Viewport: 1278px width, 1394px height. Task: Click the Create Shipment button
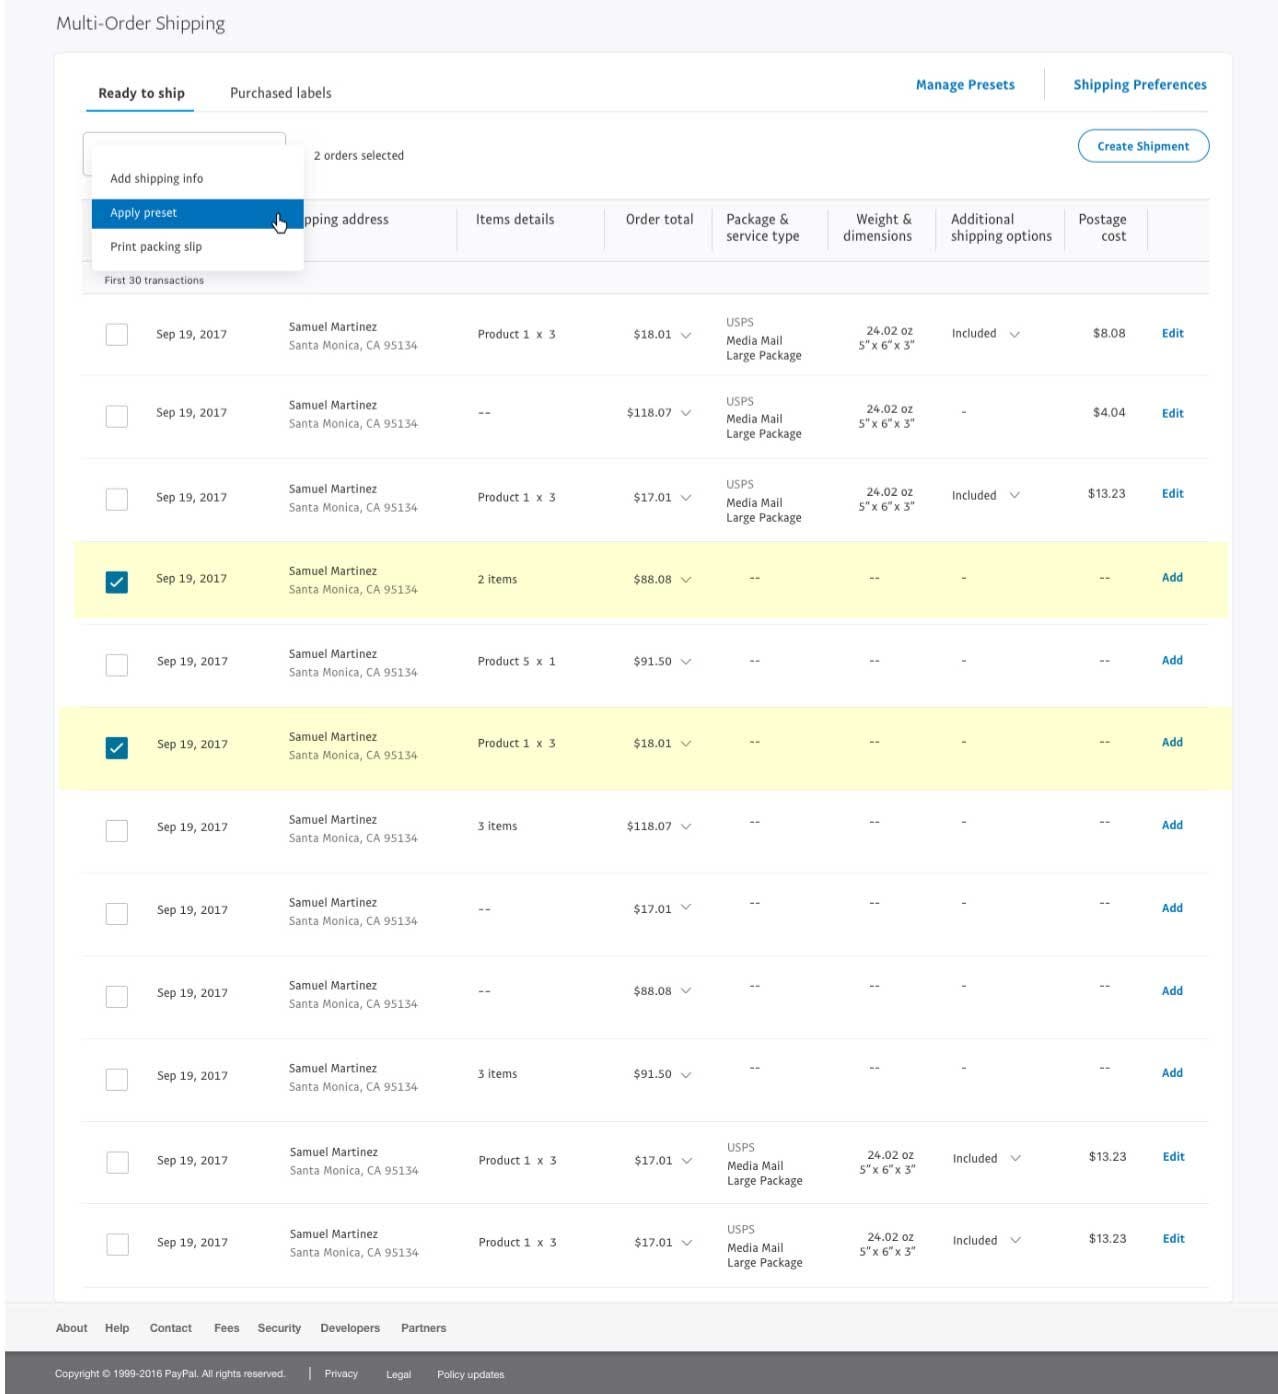1142,146
